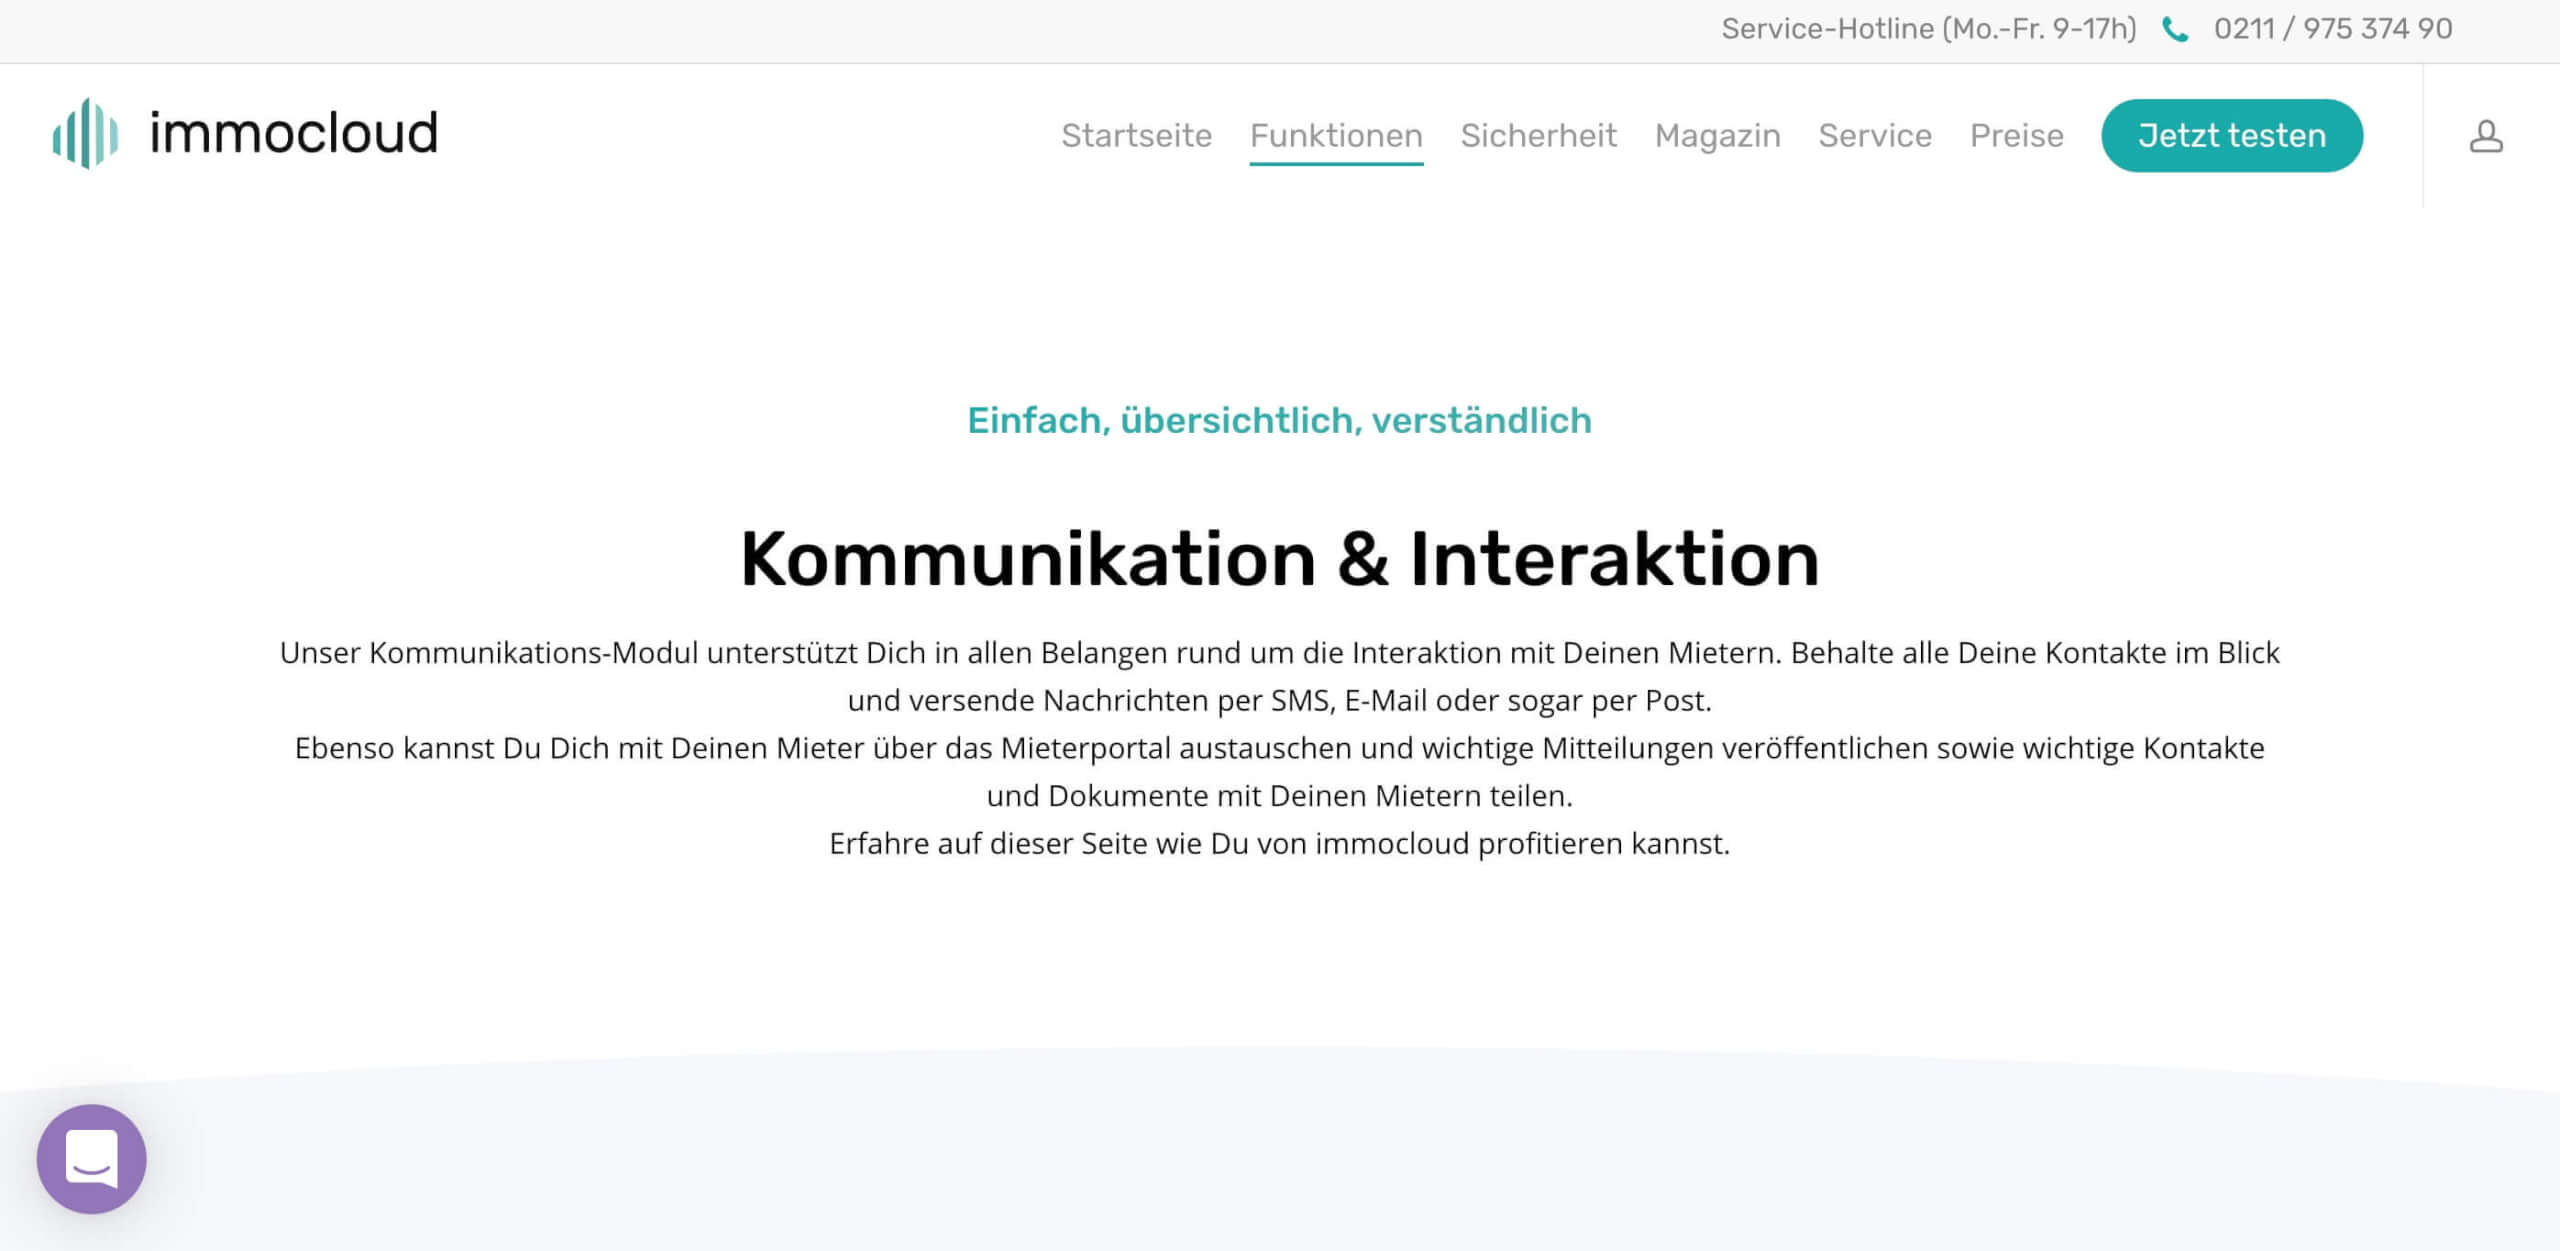Go to Startseite menu item
This screenshot has width=2560, height=1251.
1136,135
